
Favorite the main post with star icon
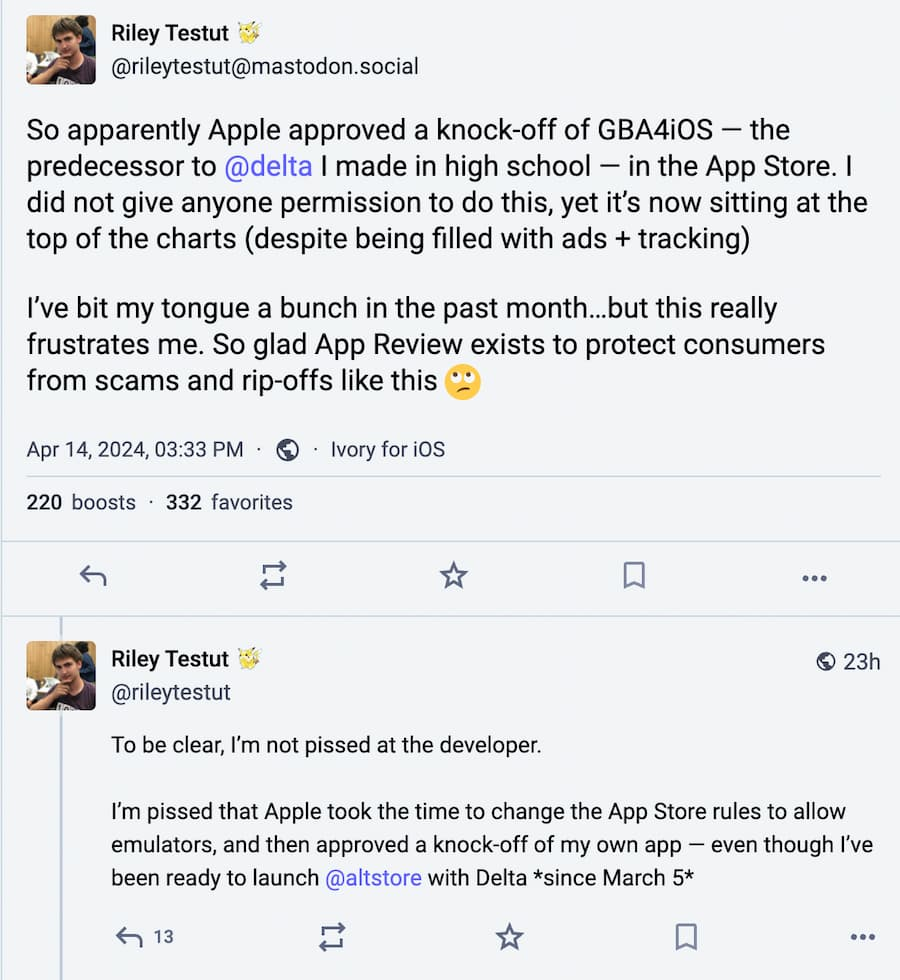(454, 575)
